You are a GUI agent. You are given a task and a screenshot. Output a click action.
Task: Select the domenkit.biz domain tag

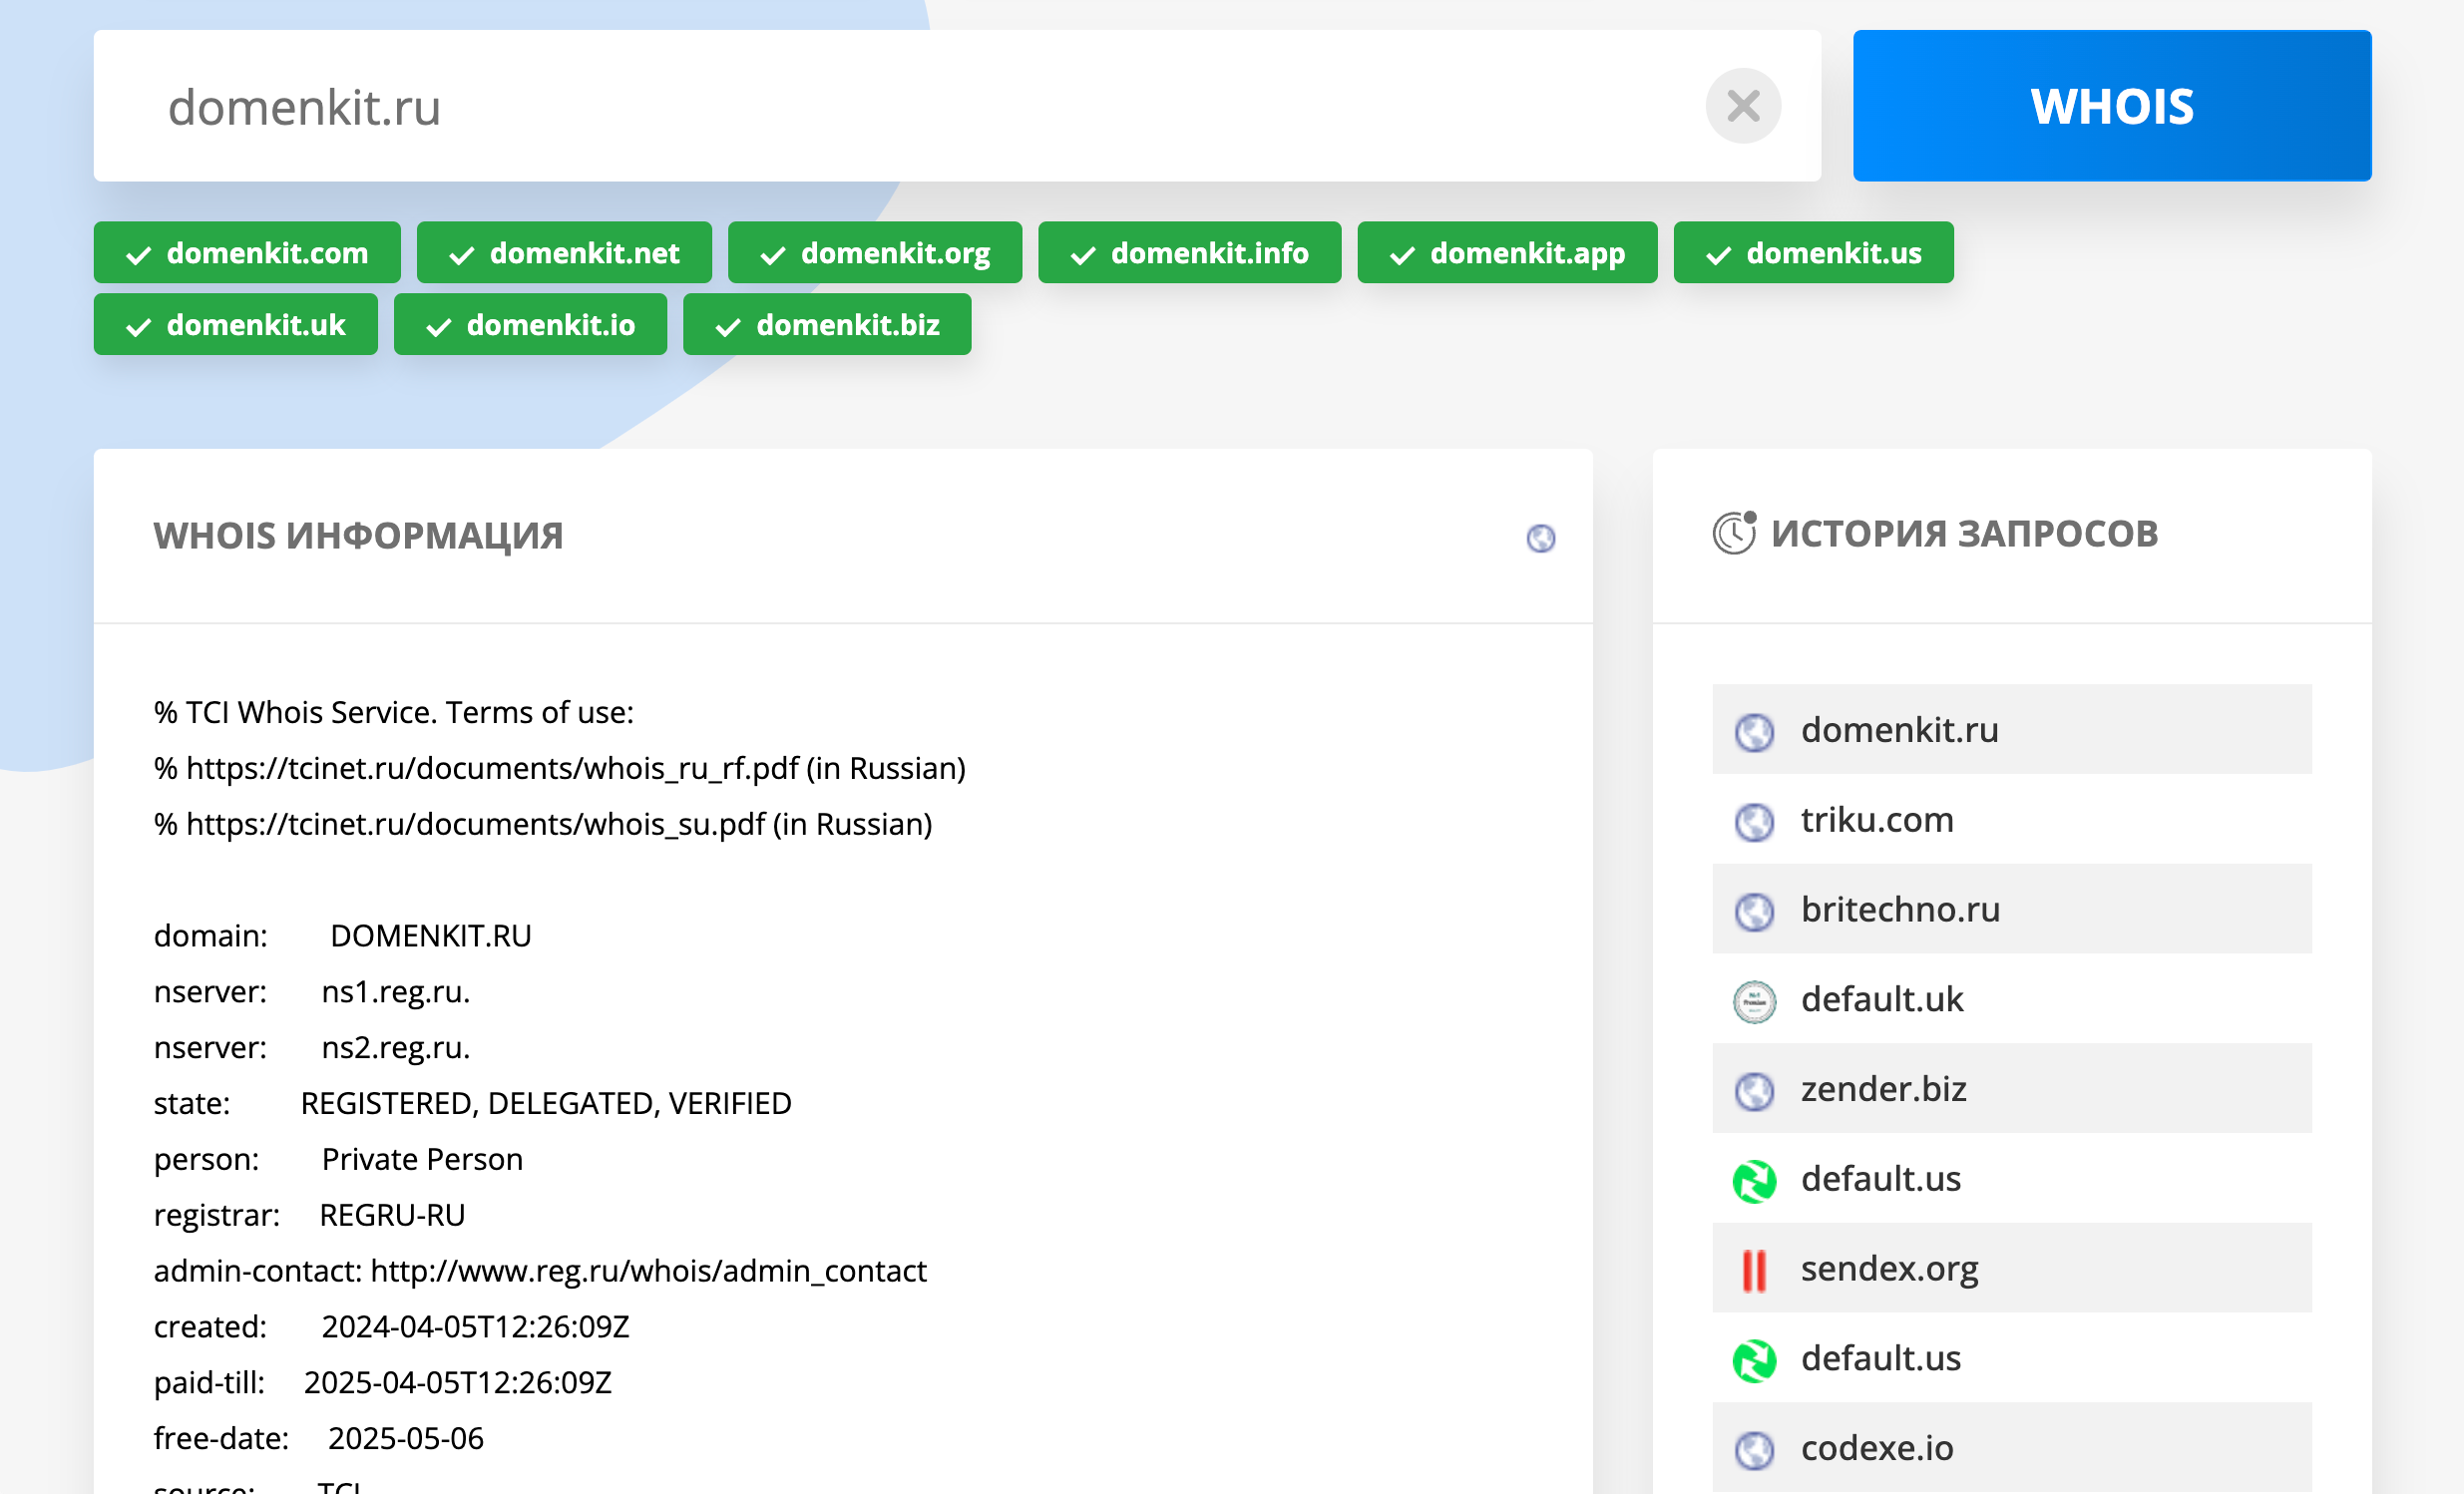(826, 325)
